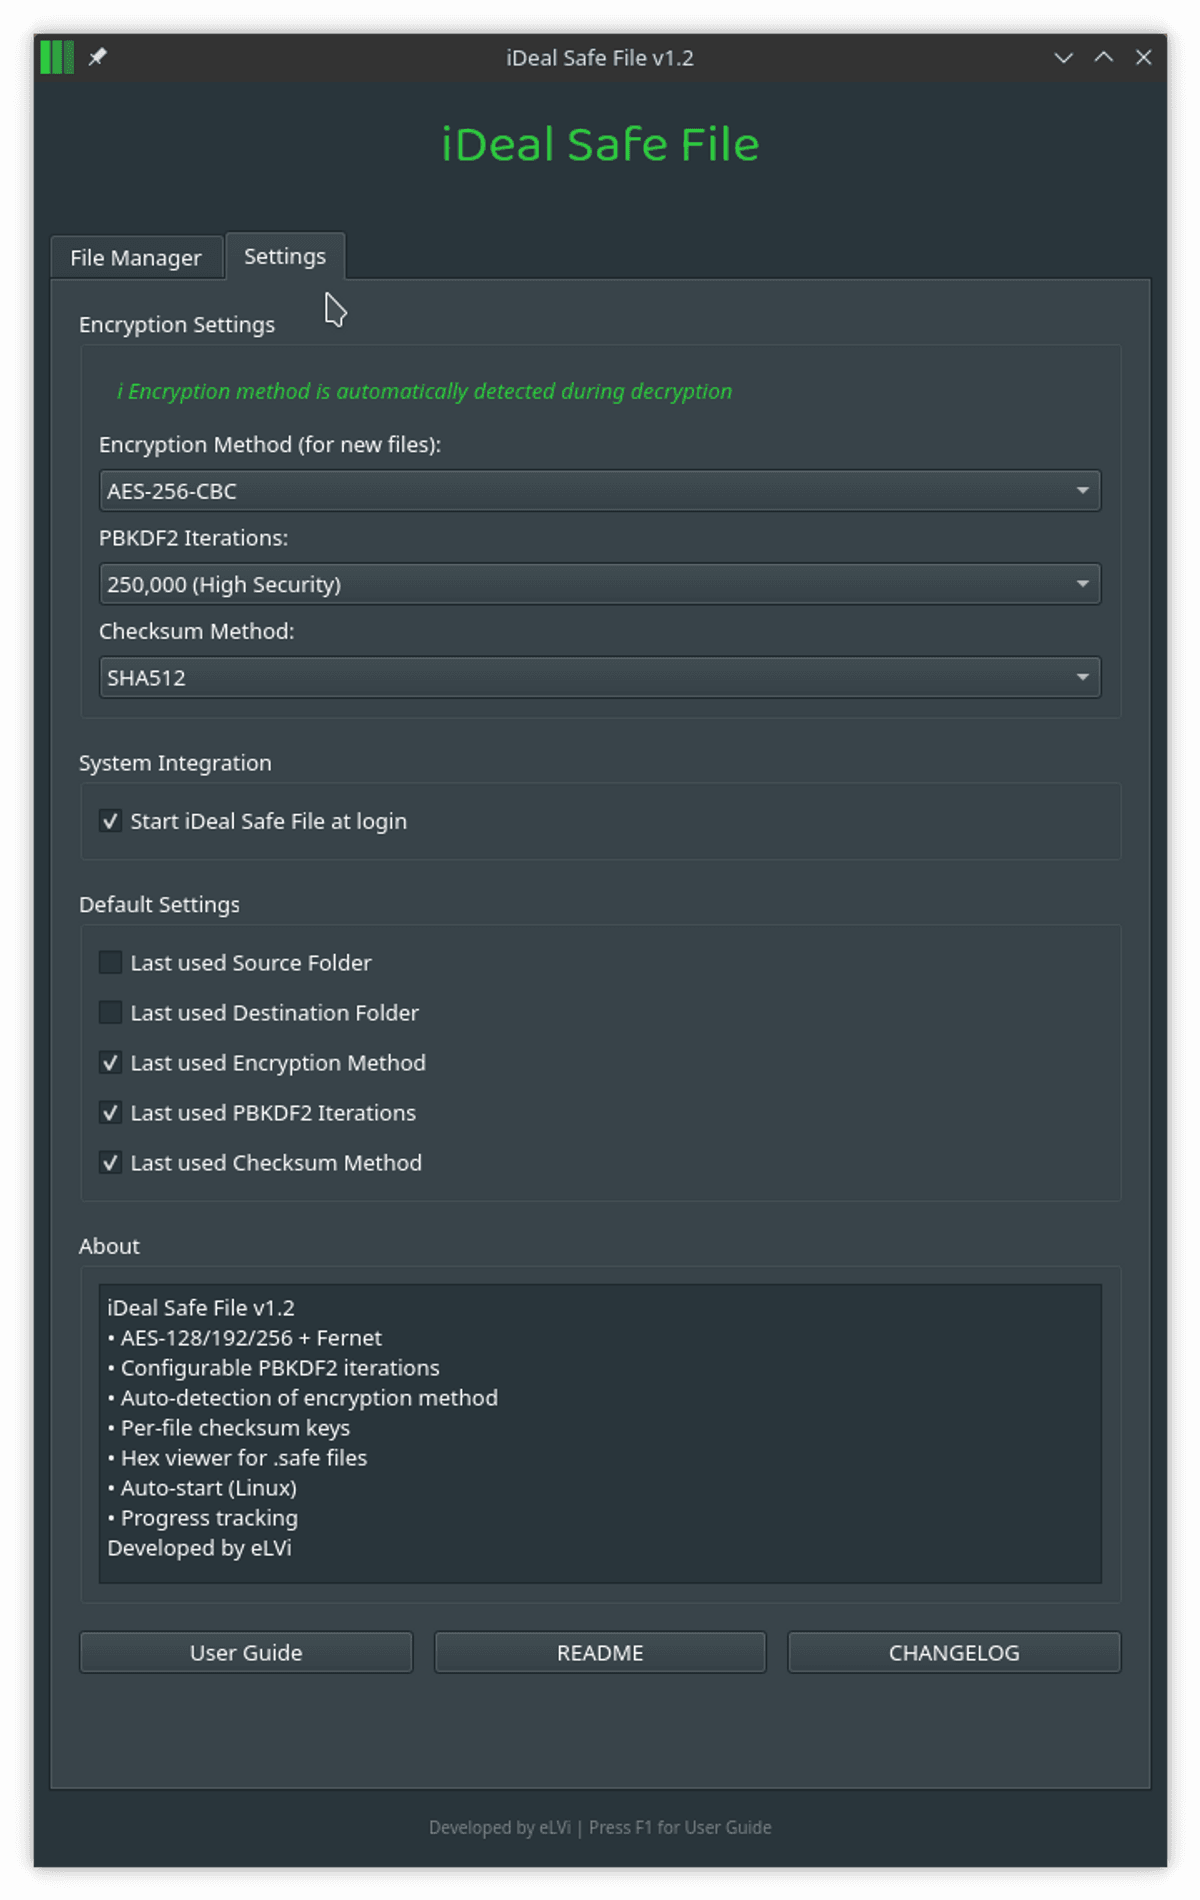1200x1900 pixels.
Task: Disable Start iDeal Safe File at login
Action: pyautogui.click(x=111, y=821)
